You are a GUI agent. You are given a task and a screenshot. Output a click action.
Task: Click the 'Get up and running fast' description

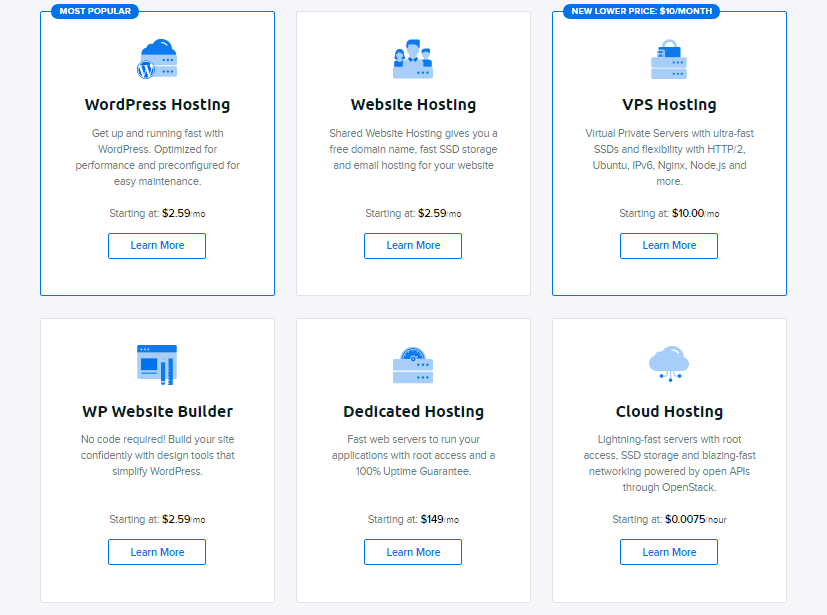(157, 157)
